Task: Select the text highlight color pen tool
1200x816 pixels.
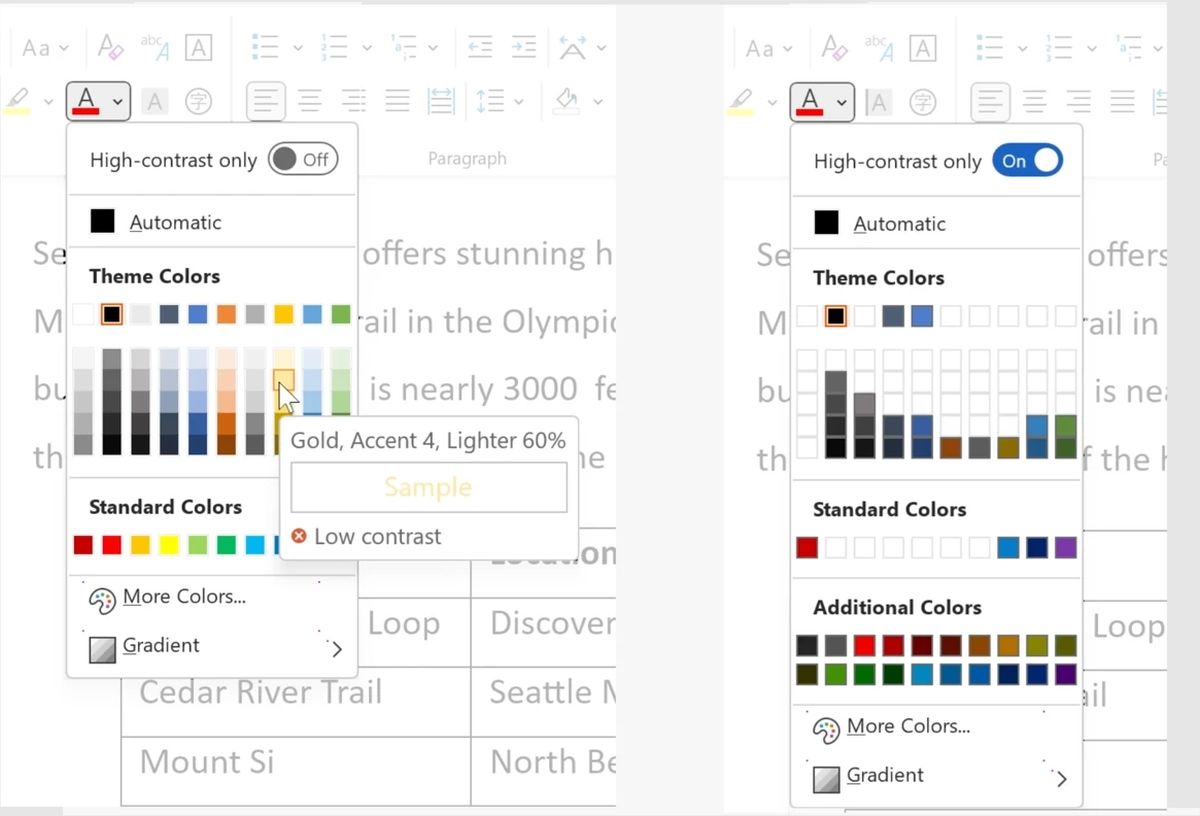Action: 17,100
